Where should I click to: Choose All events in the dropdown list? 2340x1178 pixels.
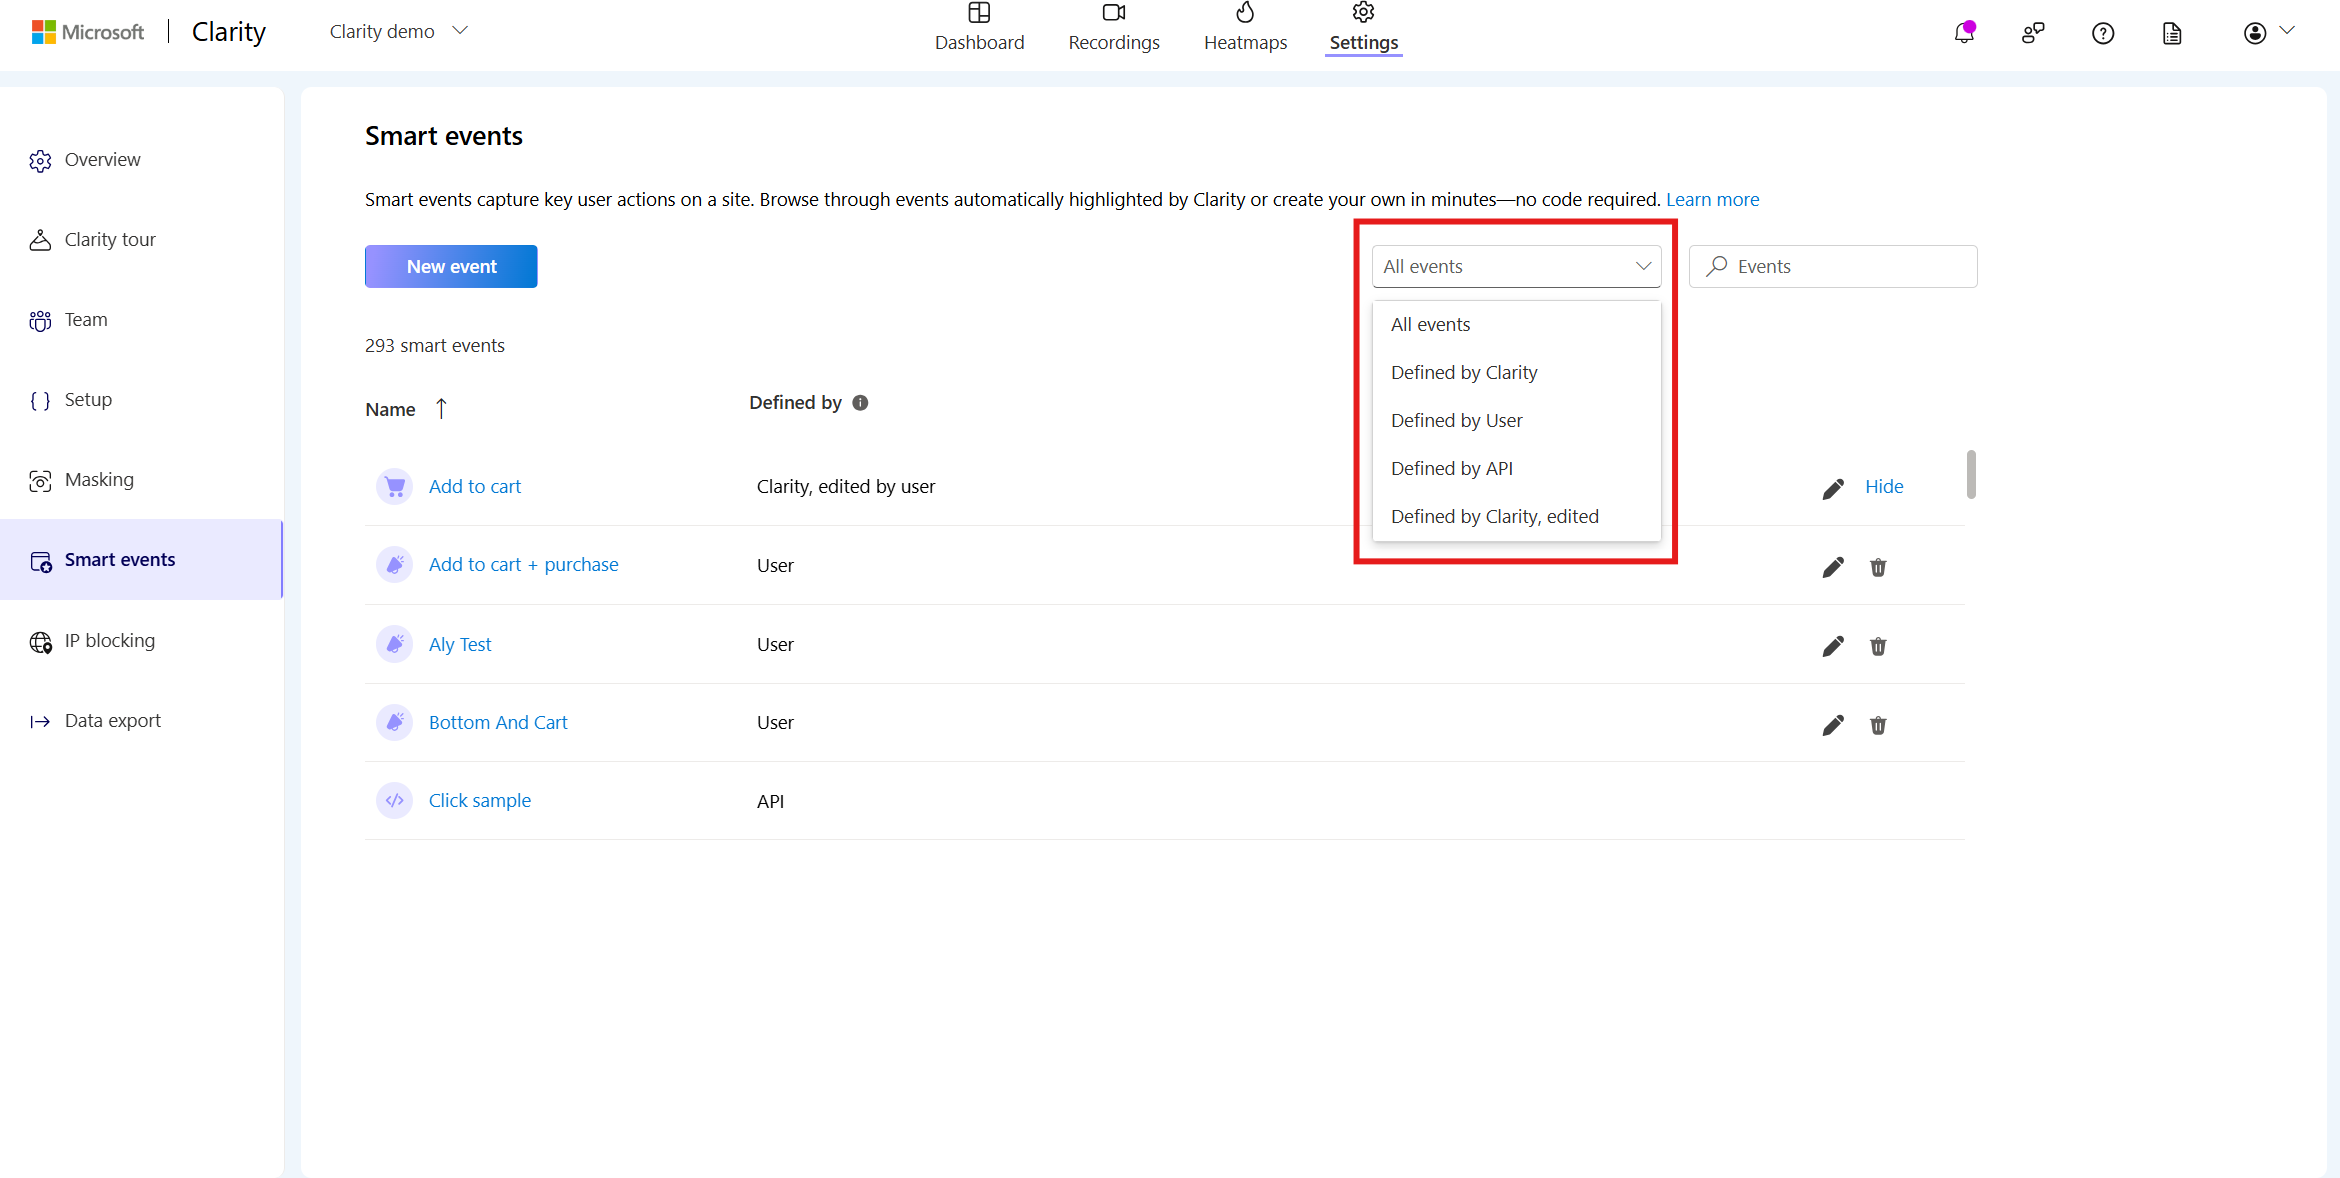[1516, 325]
